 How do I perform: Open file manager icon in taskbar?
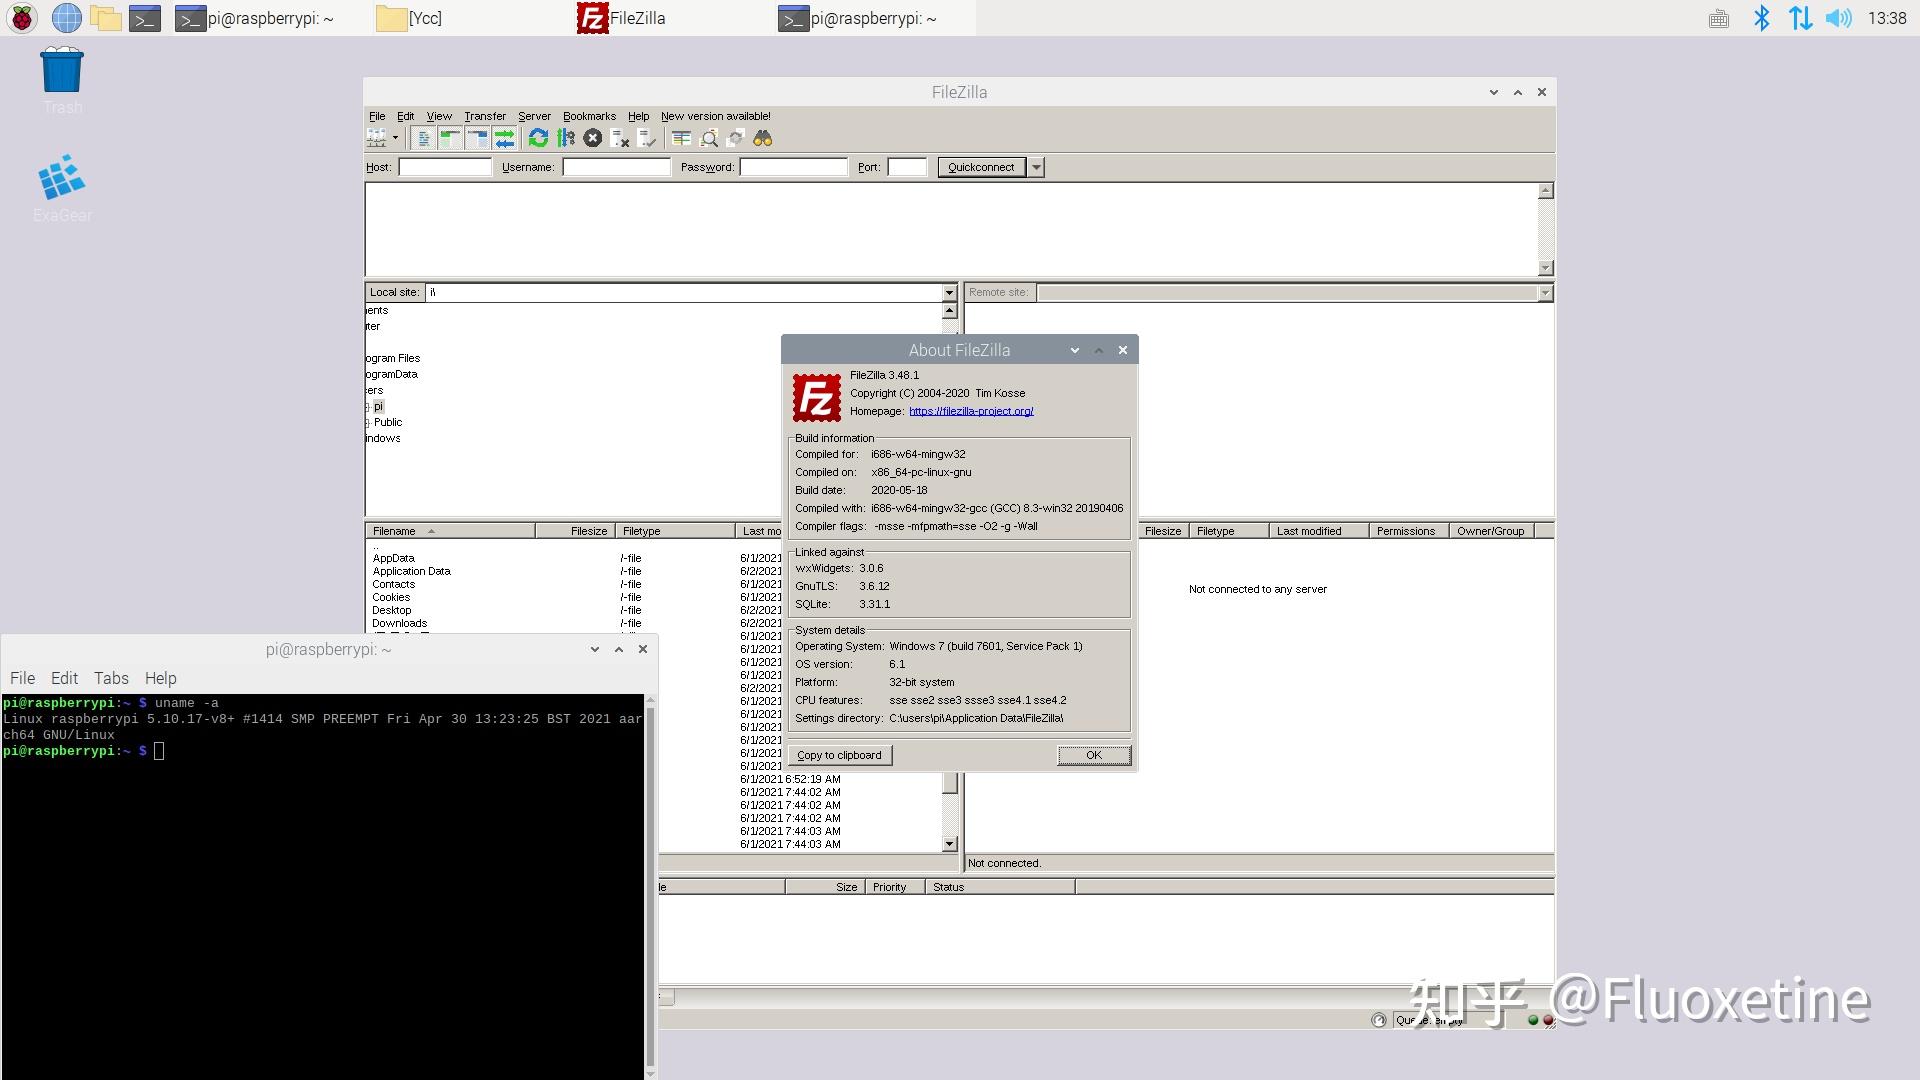coord(105,18)
